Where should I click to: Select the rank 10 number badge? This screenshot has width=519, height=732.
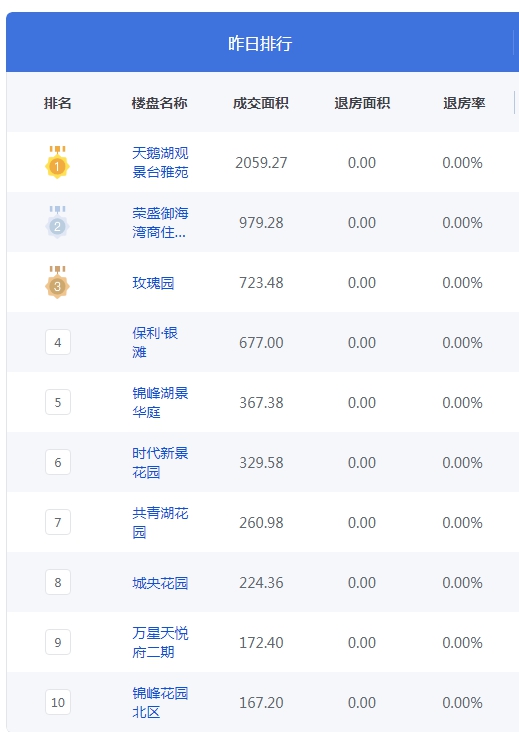click(58, 702)
